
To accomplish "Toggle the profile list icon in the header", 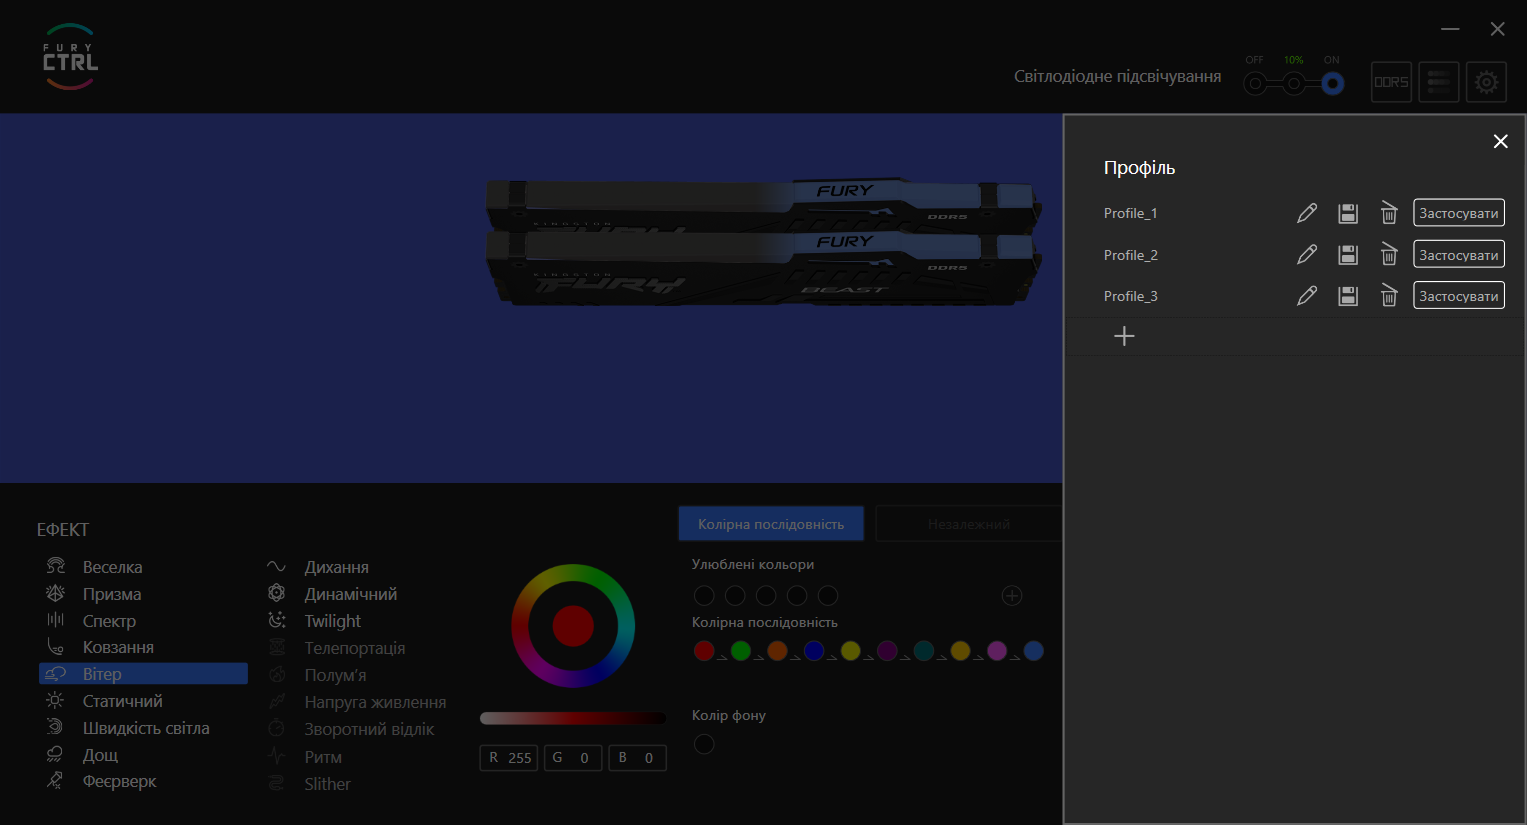I will tap(1439, 82).
